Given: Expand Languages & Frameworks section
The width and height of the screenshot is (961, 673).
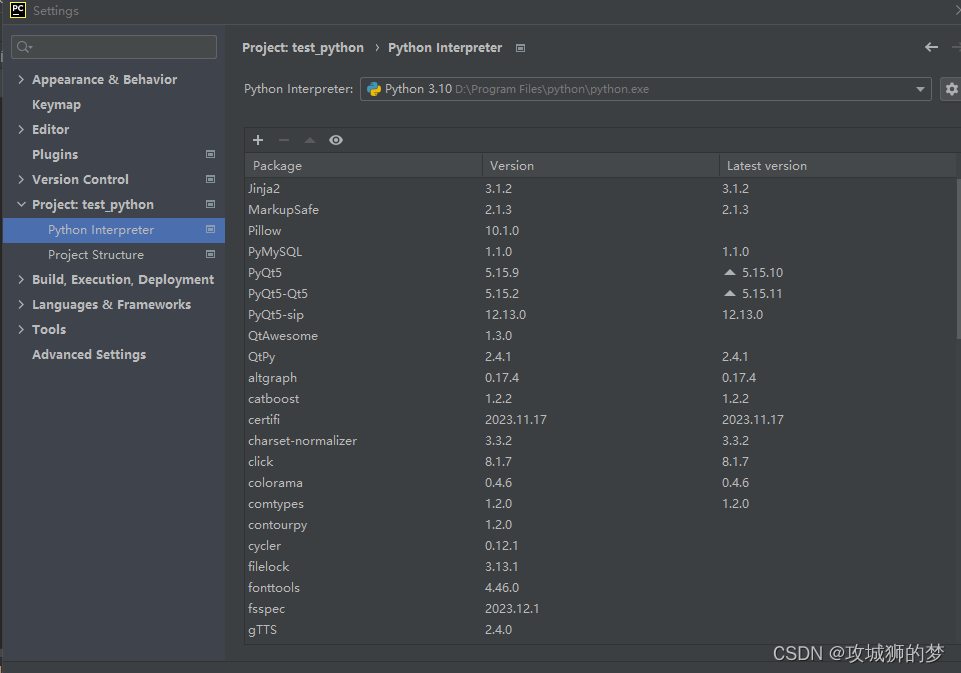Looking at the screenshot, I should tap(21, 305).
